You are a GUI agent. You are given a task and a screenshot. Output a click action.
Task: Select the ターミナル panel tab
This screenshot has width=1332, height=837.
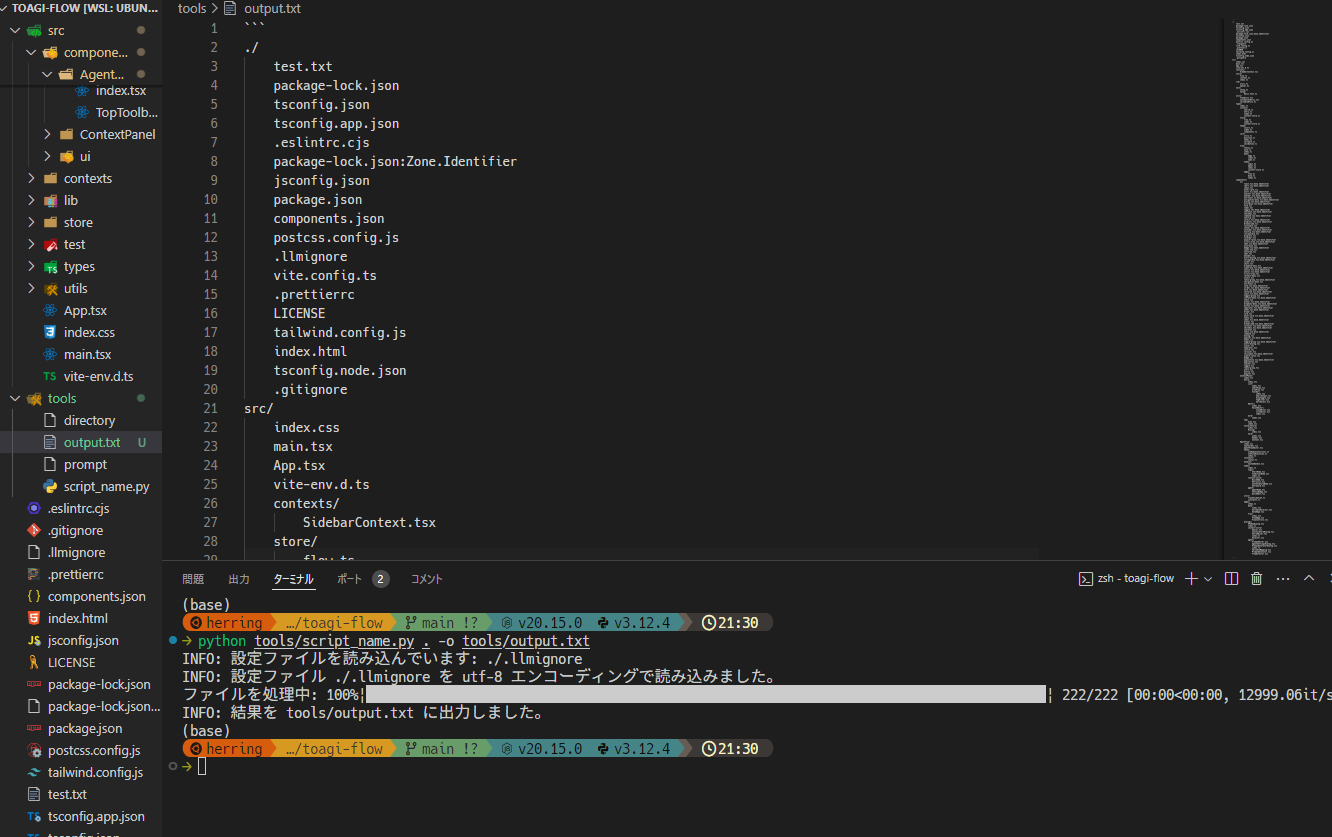click(x=293, y=579)
